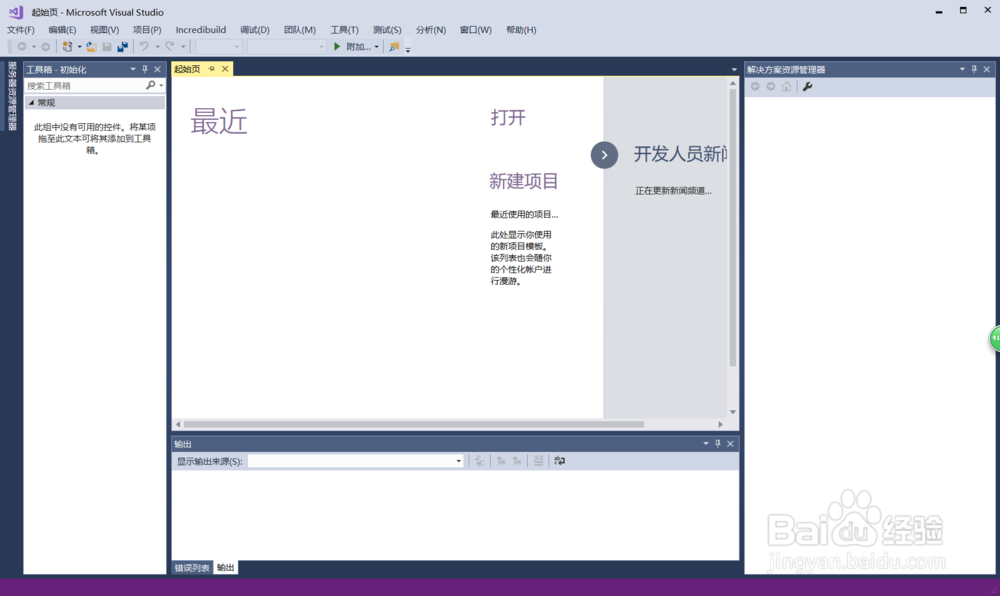The image size is (1000, 596).
Task: Open the toolbar overflow options arrow
Action: coord(408,48)
